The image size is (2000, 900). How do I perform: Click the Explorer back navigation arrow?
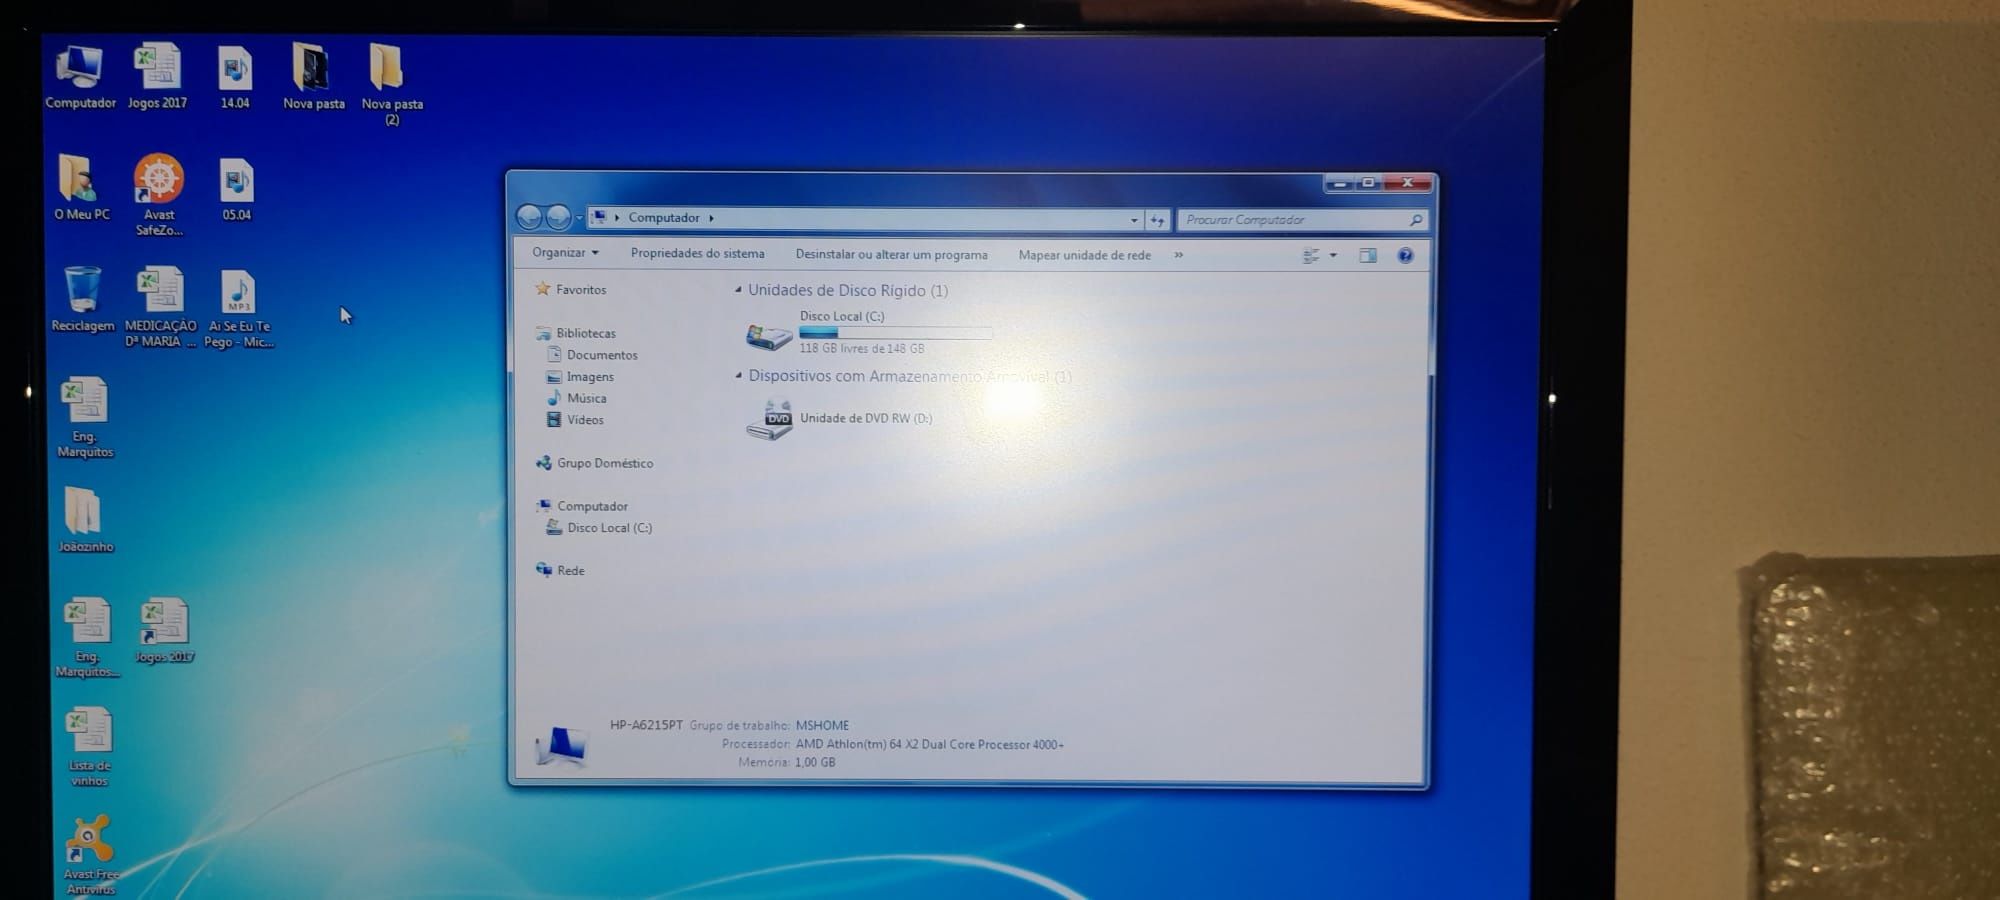click(x=529, y=217)
